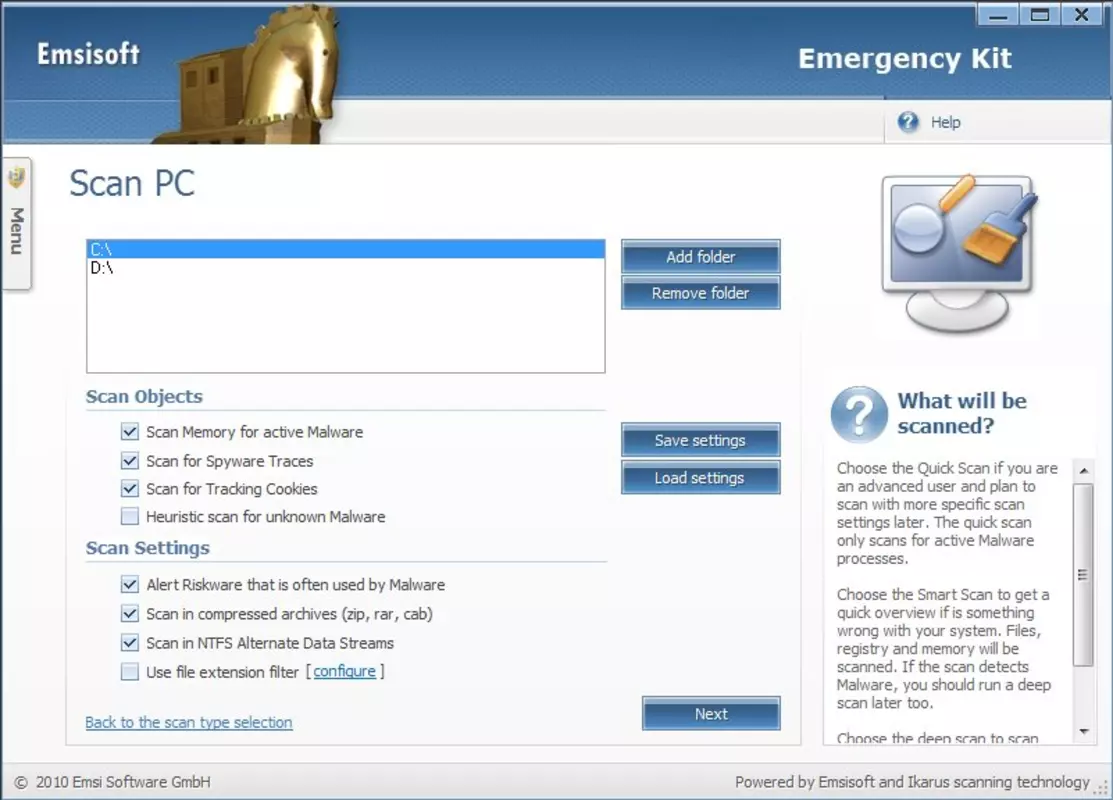Click the Help question mark icon

907,122
